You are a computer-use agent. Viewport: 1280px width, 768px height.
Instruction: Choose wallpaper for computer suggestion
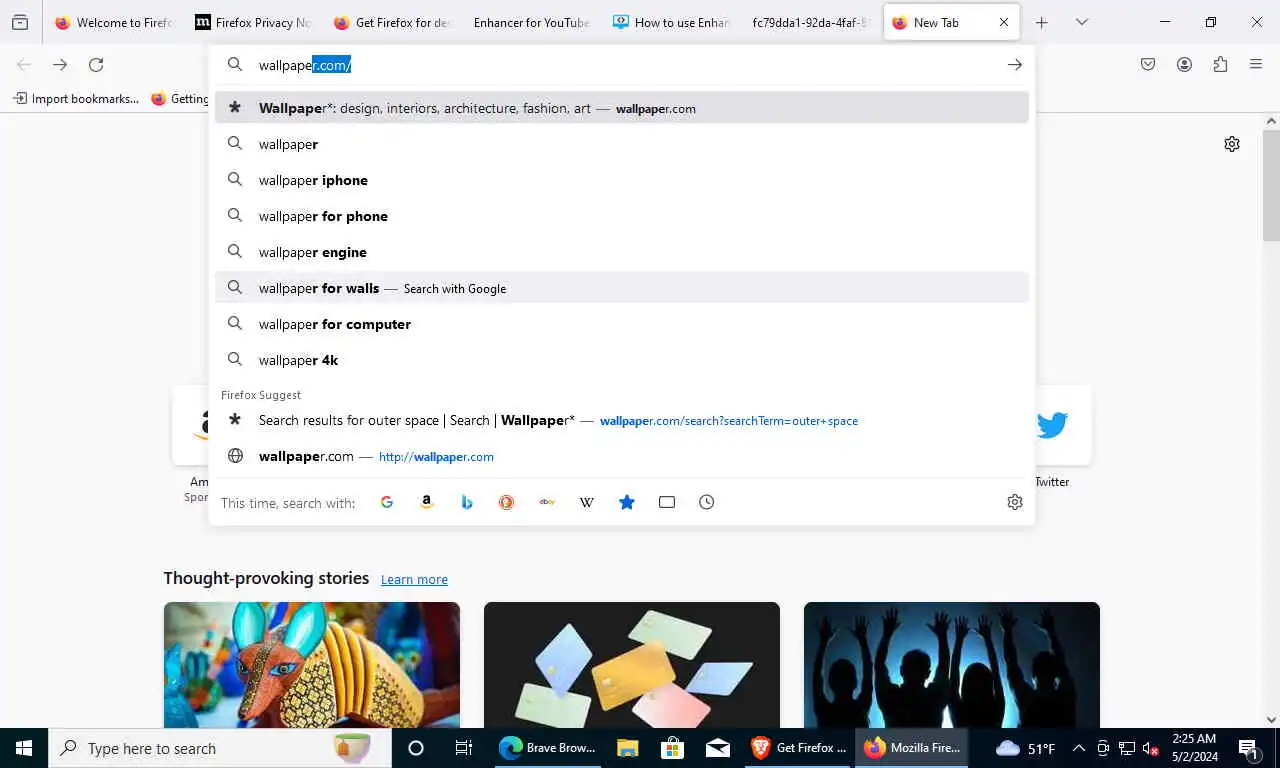622,324
